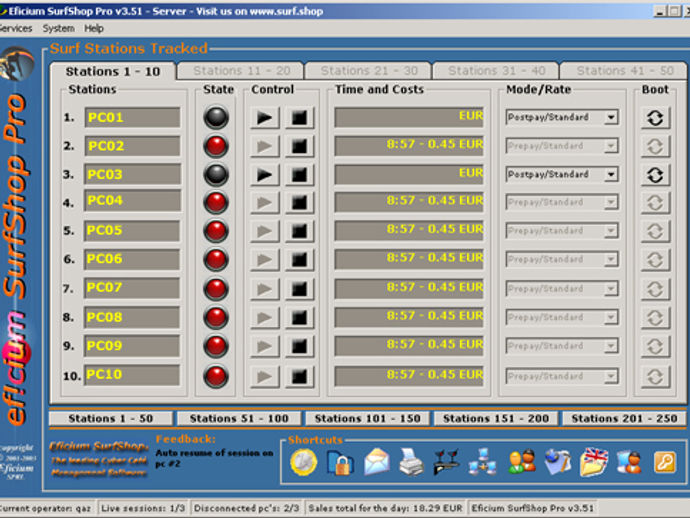The image size is (690, 518).
Task: Open the Mode/Rate dropdown for PC03
Action: click(x=562, y=174)
